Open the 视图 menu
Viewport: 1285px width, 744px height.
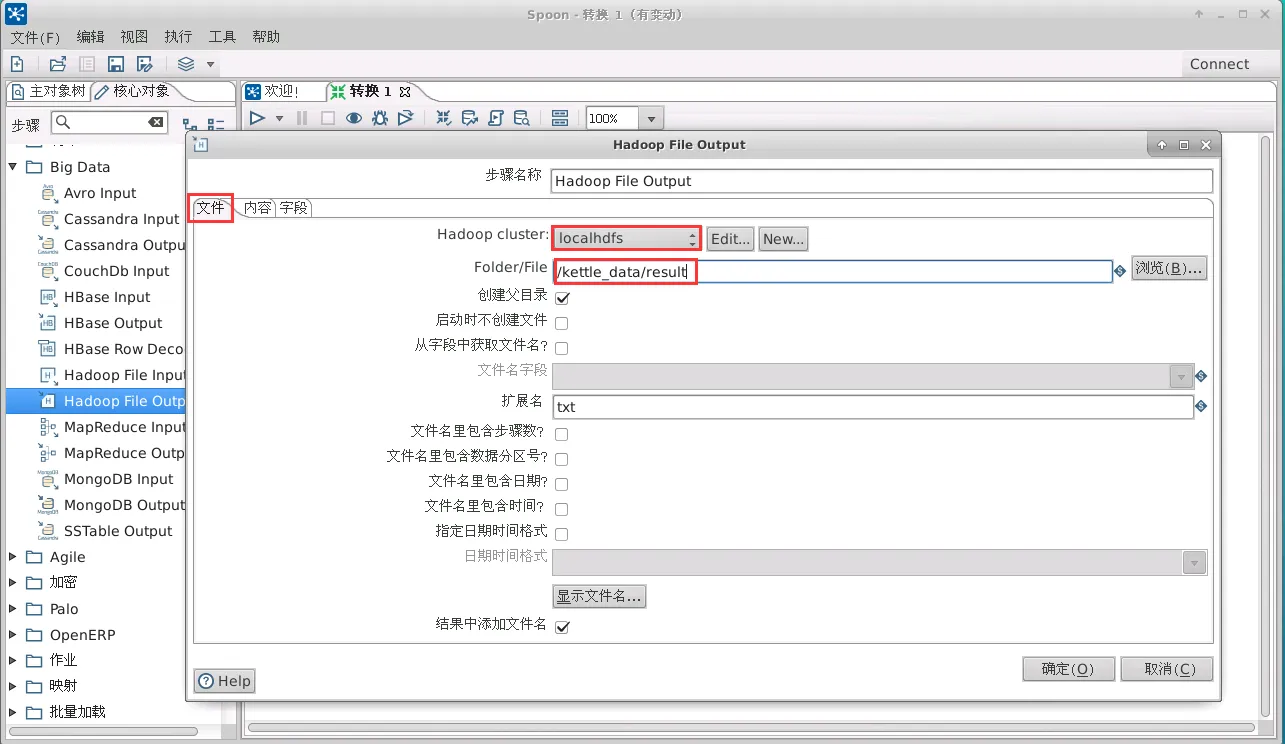point(134,37)
